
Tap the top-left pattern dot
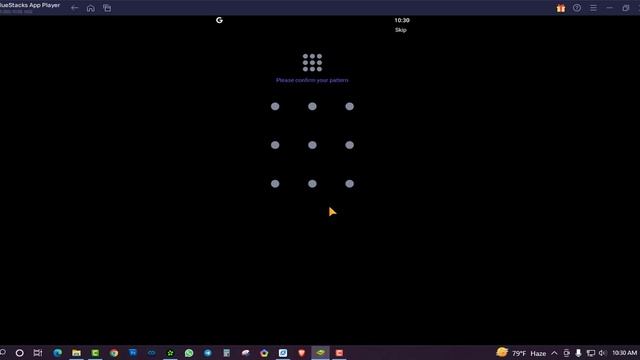(x=275, y=107)
